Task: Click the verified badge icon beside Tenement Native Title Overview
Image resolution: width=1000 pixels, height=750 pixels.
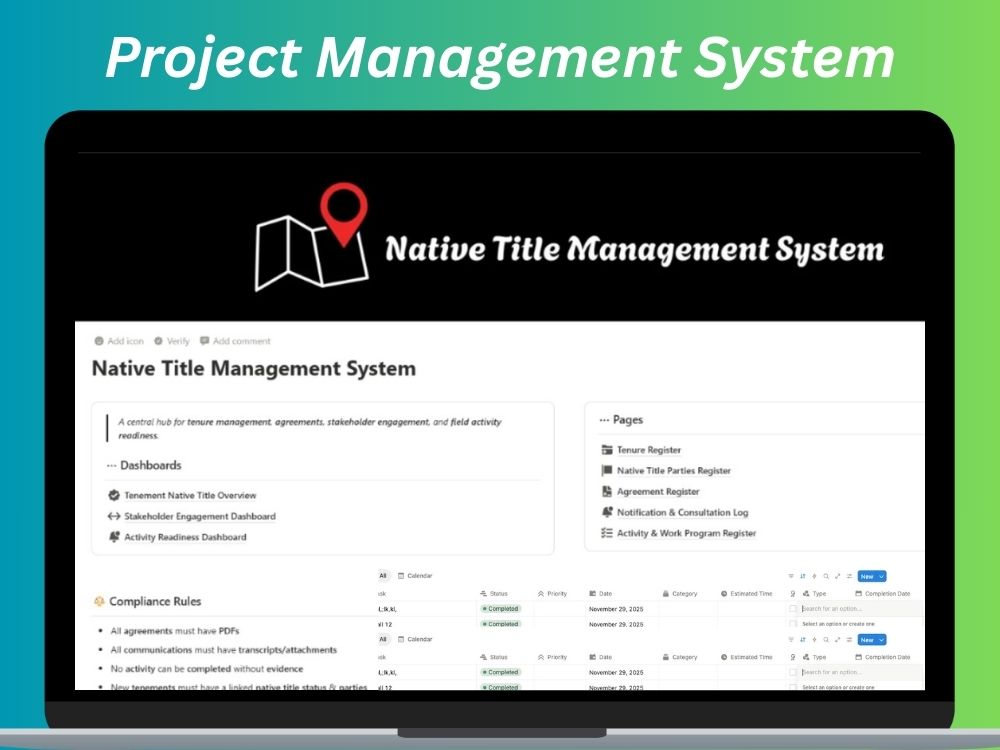Action: tap(114, 495)
